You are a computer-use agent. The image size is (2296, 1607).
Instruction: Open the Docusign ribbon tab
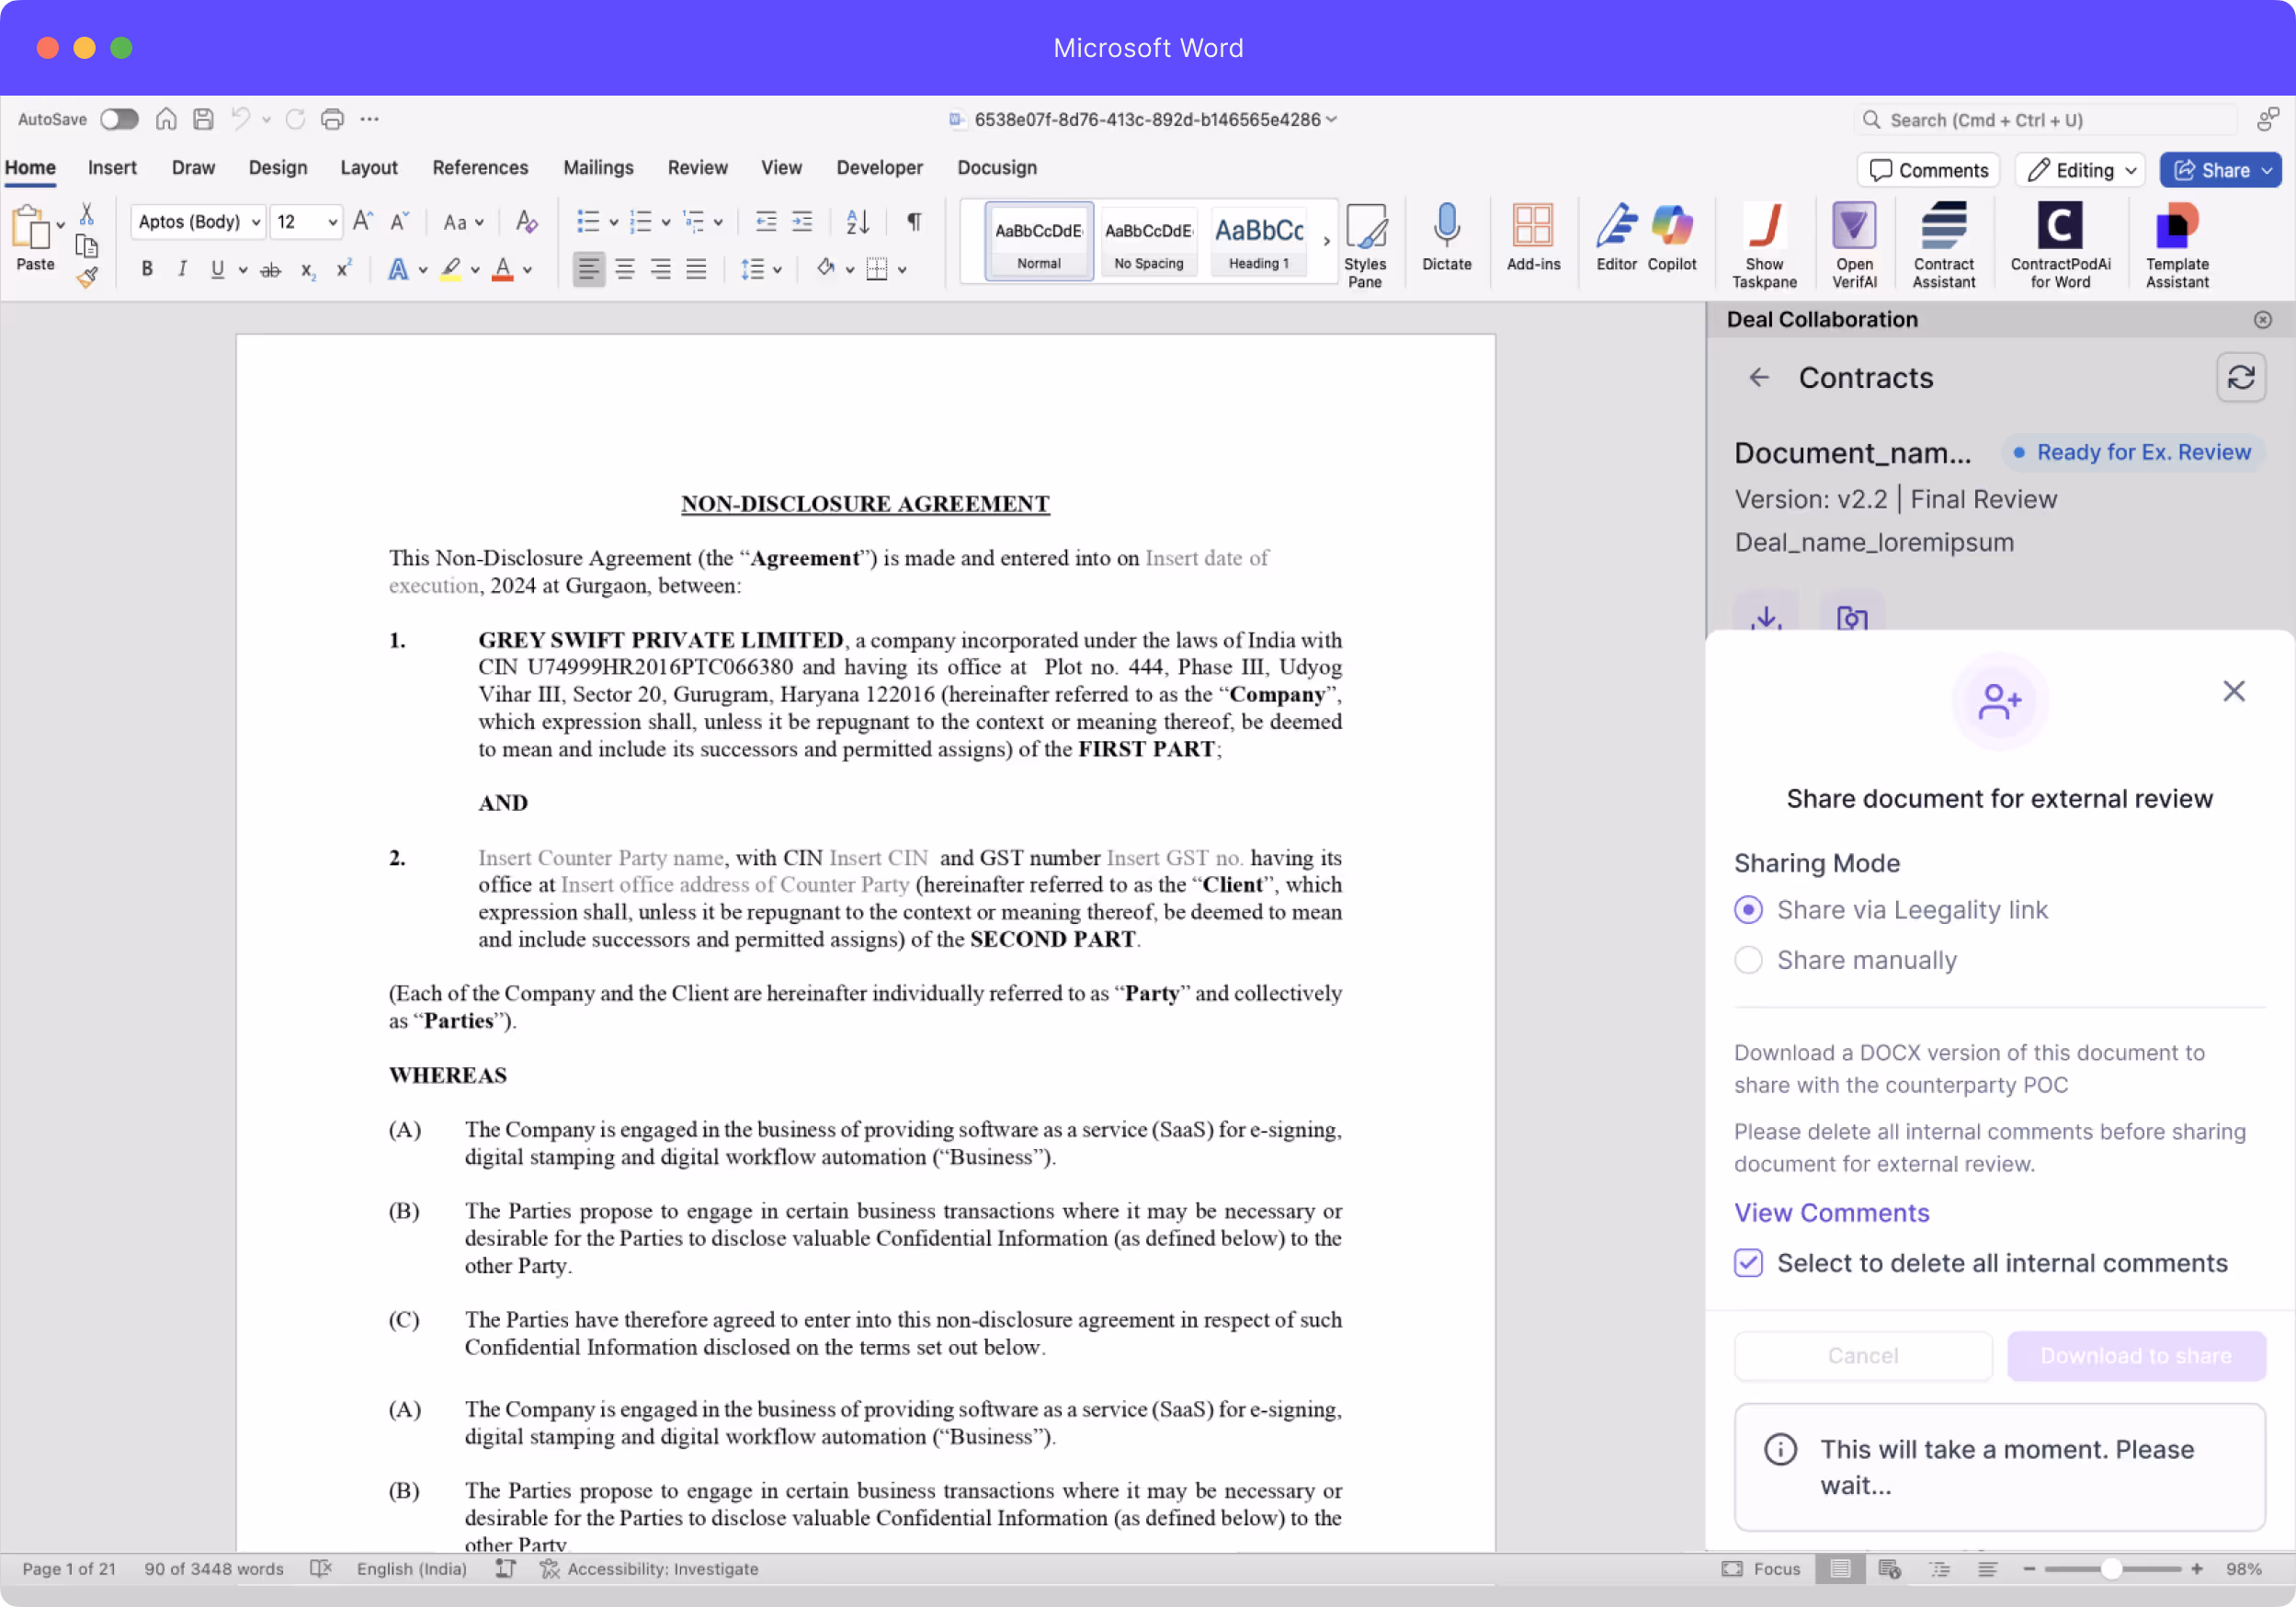point(996,168)
